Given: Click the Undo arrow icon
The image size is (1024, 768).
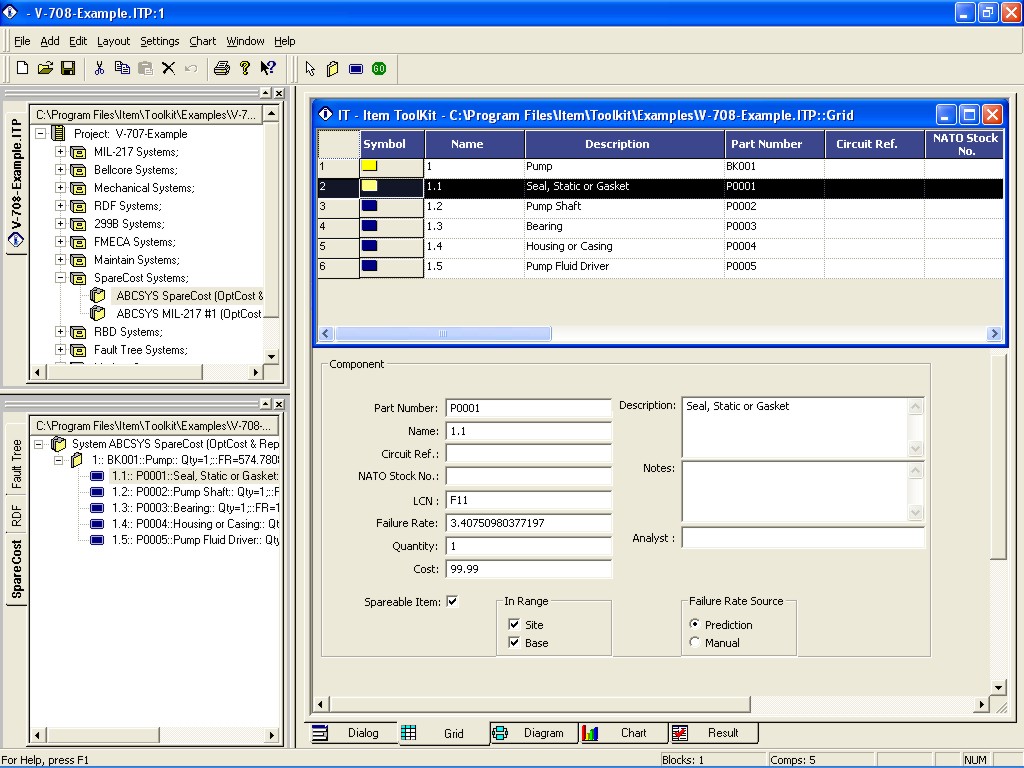Looking at the screenshot, I should click(x=191, y=68).
